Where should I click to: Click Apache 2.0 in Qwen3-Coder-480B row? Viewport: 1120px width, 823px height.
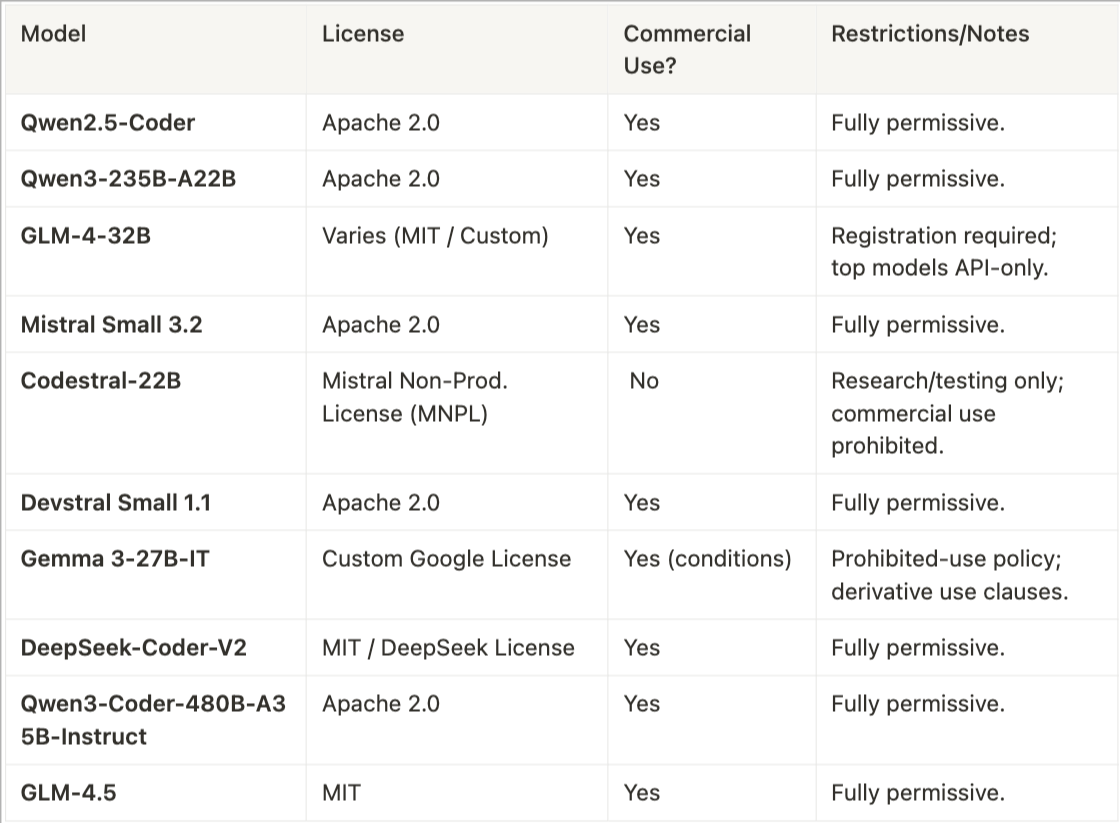click(x=381, y=704)
